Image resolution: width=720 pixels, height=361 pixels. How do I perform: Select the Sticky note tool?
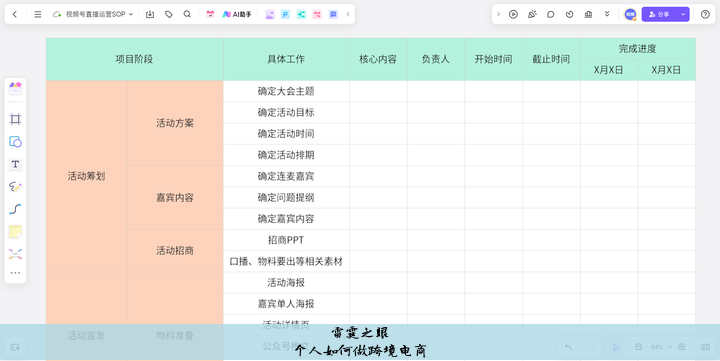pyautogui.click(x=15, y=231)
